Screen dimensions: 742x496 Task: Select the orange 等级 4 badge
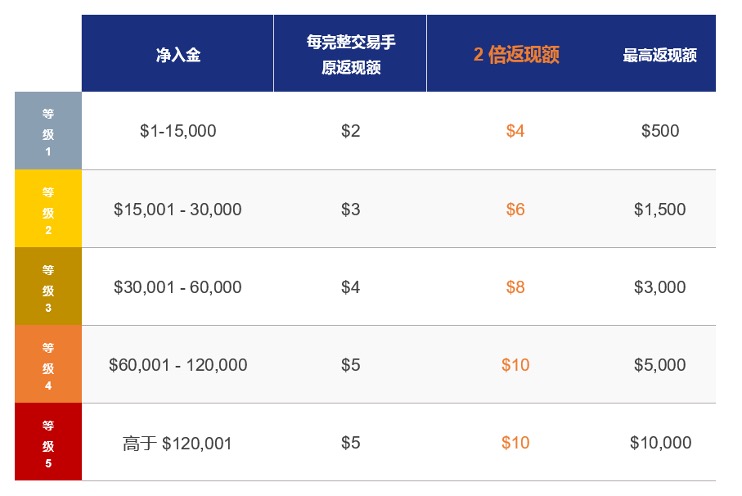(x=48, y=365)
